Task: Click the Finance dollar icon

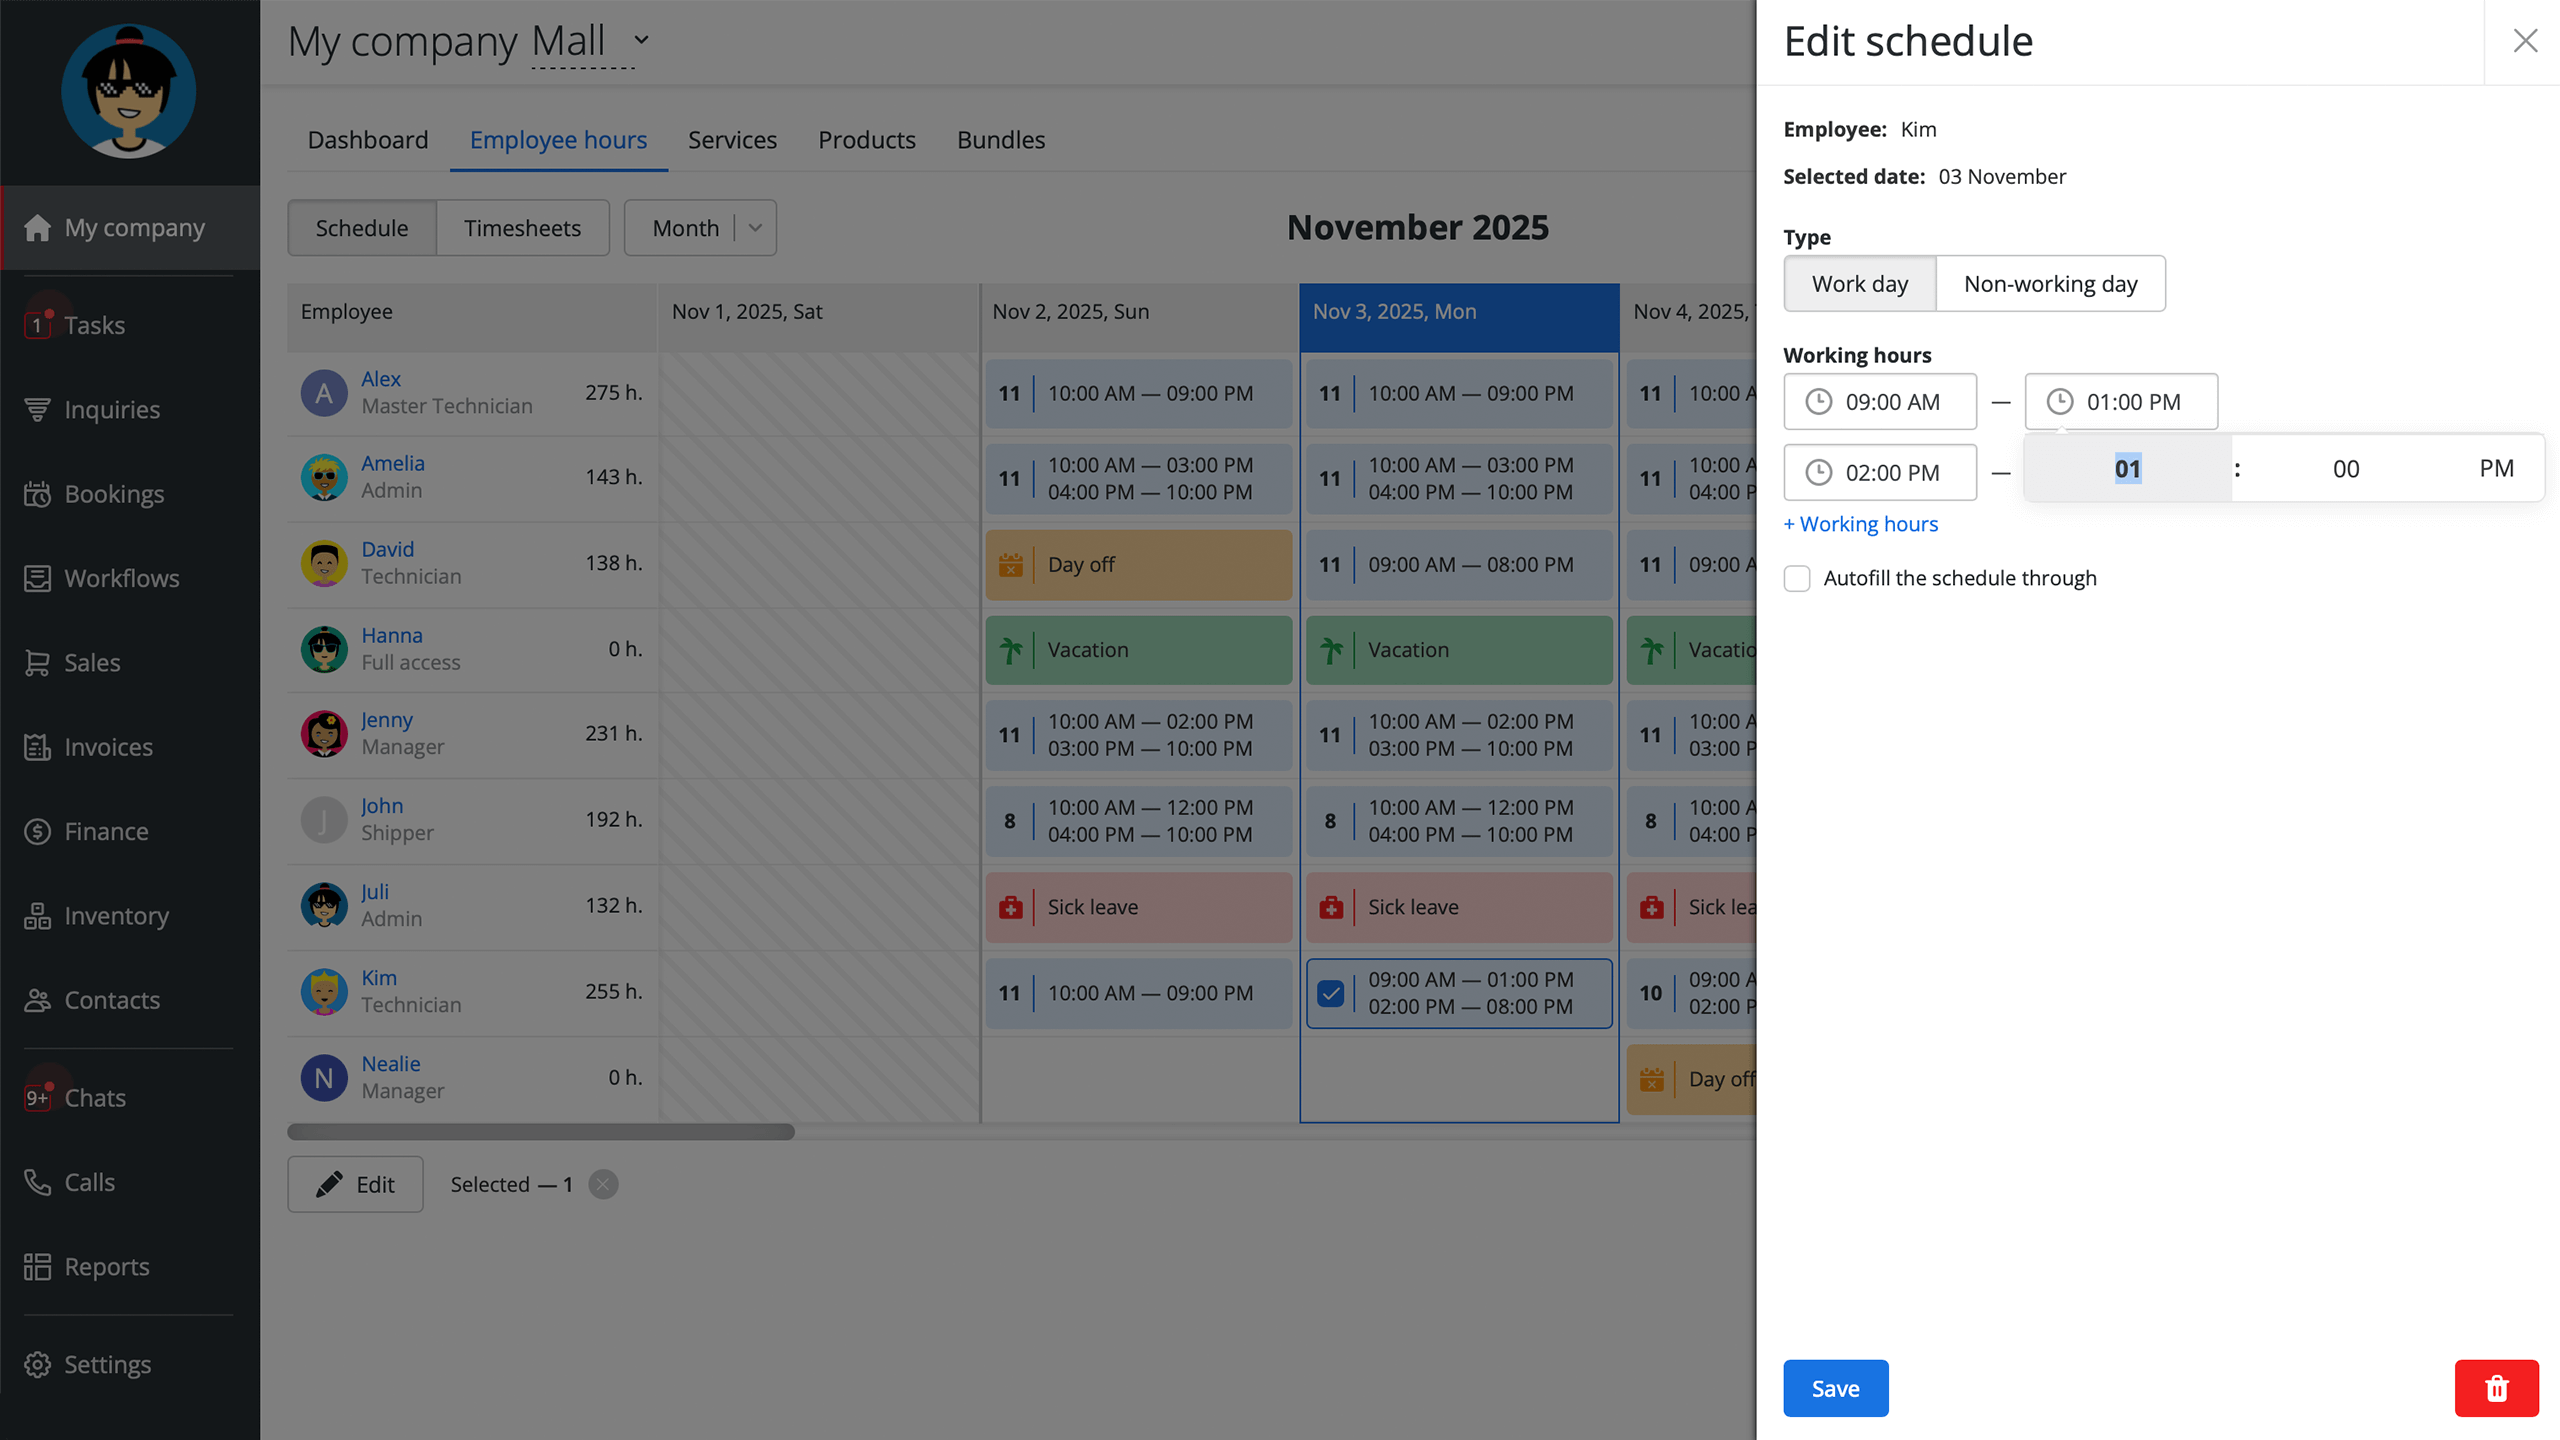Action: tap(38, 831)
